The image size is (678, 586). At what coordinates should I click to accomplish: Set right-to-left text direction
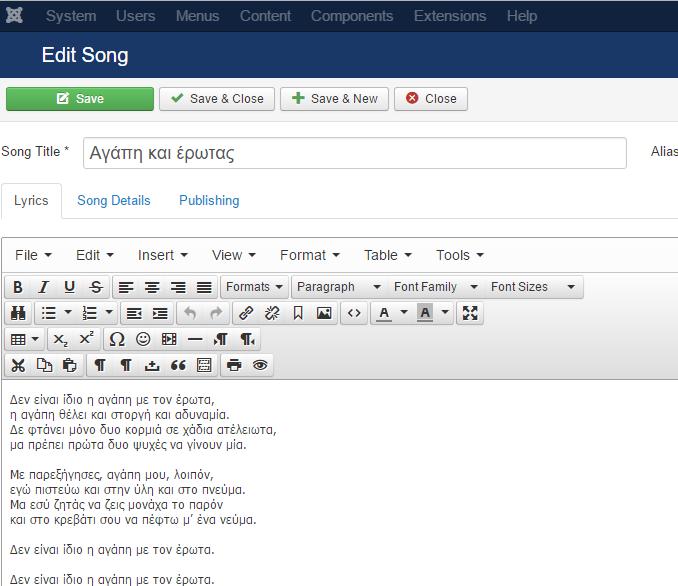(x=247, y=339)
